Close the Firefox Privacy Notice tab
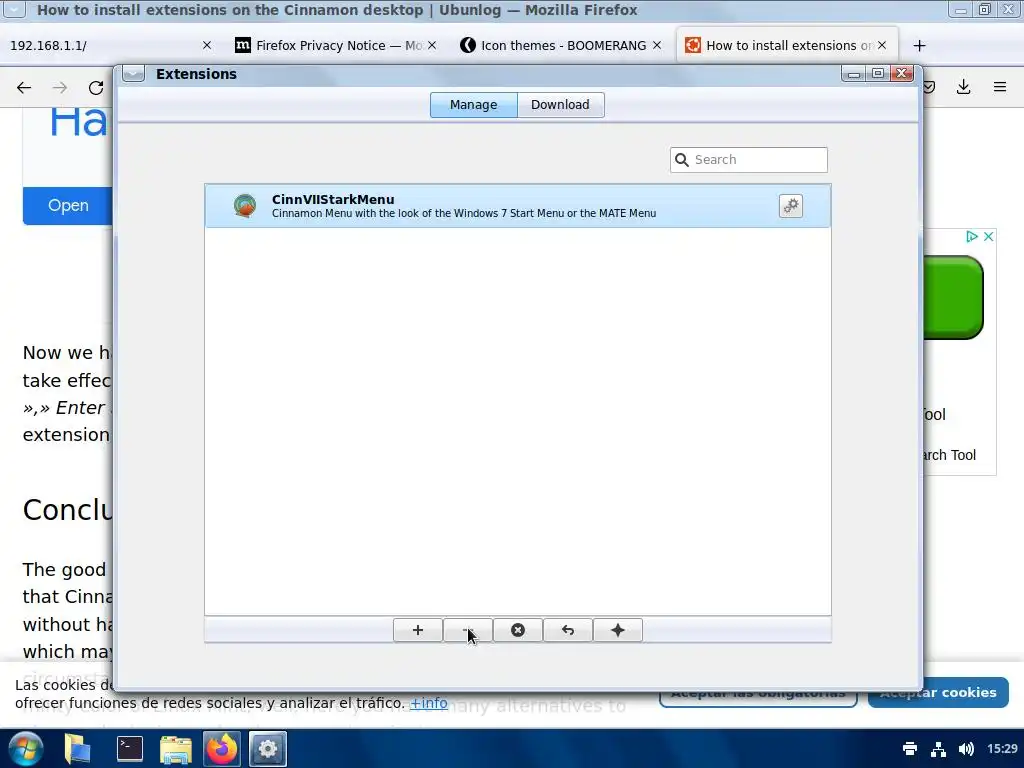Screen dimensions: 1024x768 click(x=432, y=45)
